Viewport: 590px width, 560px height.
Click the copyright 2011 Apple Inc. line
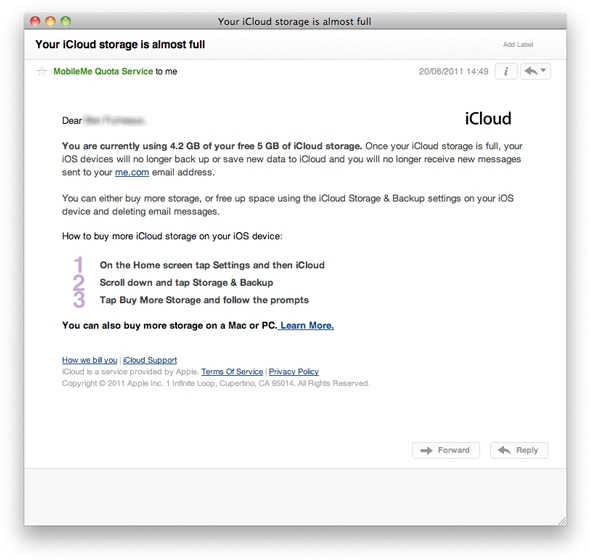(x=216, y=383)
